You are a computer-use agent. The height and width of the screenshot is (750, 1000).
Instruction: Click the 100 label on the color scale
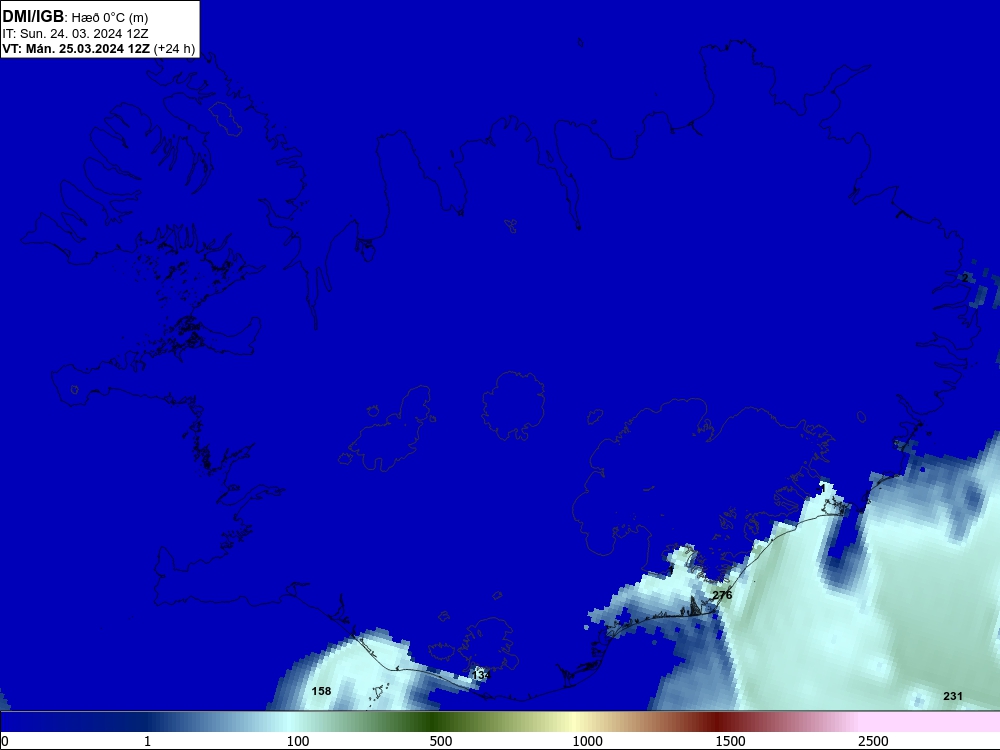tap(298, 741)
